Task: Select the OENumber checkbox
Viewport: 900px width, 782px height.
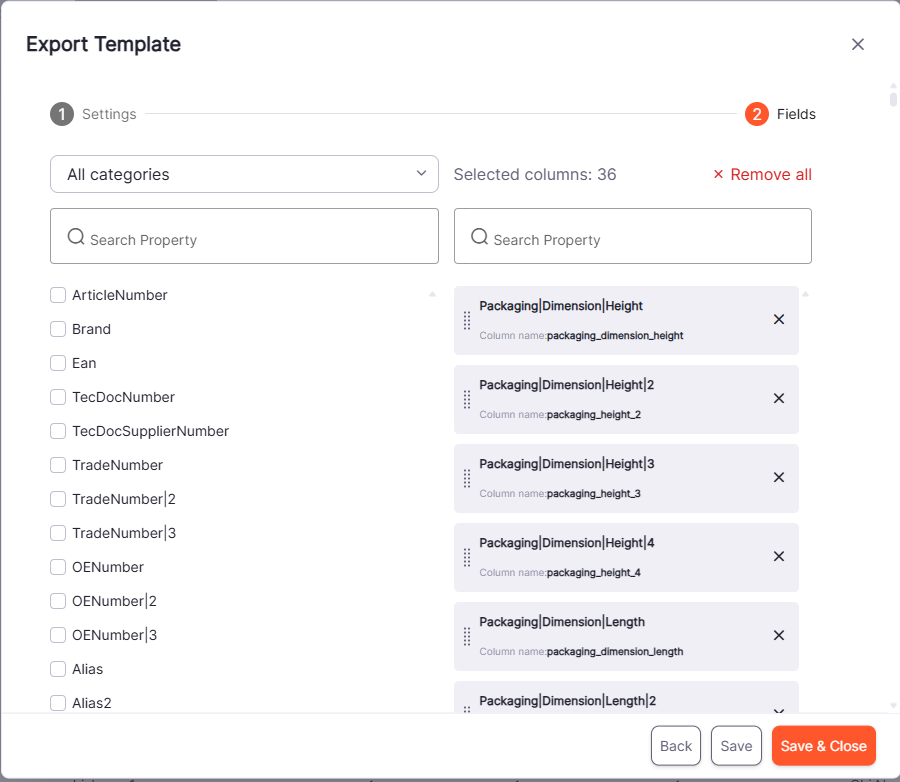Action: pyautogui.click(x=58, y=567)
